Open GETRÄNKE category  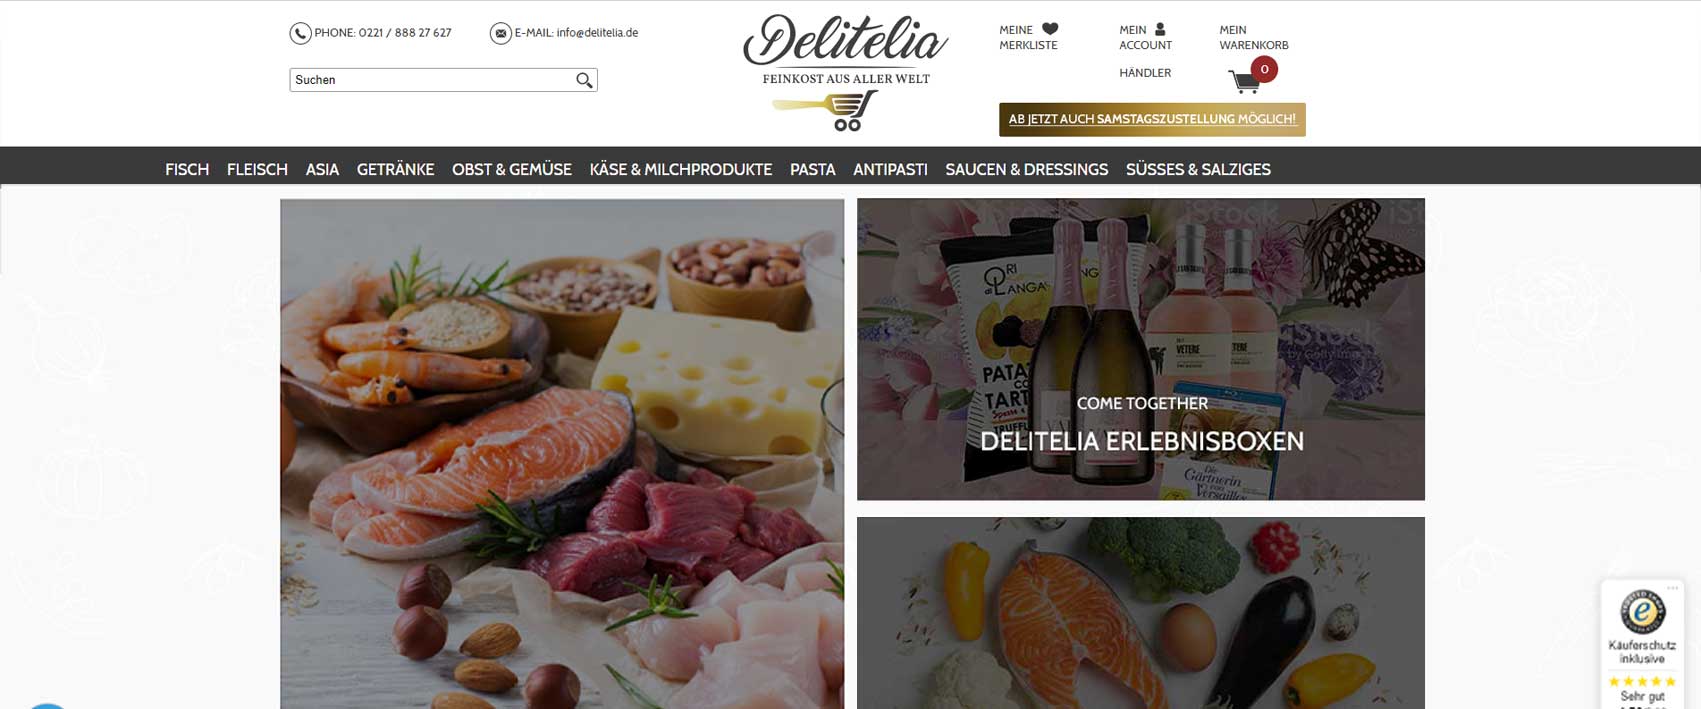point(395,169)
